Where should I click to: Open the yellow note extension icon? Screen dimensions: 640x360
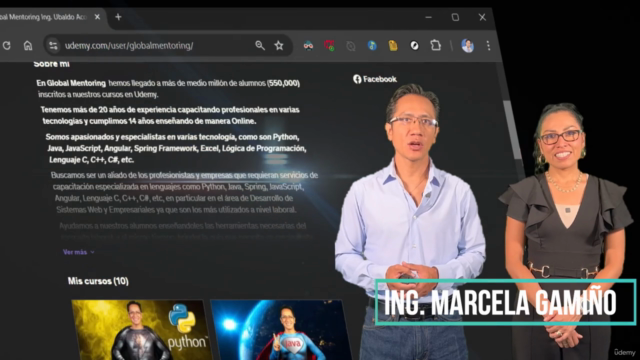(x=393, y=45)
